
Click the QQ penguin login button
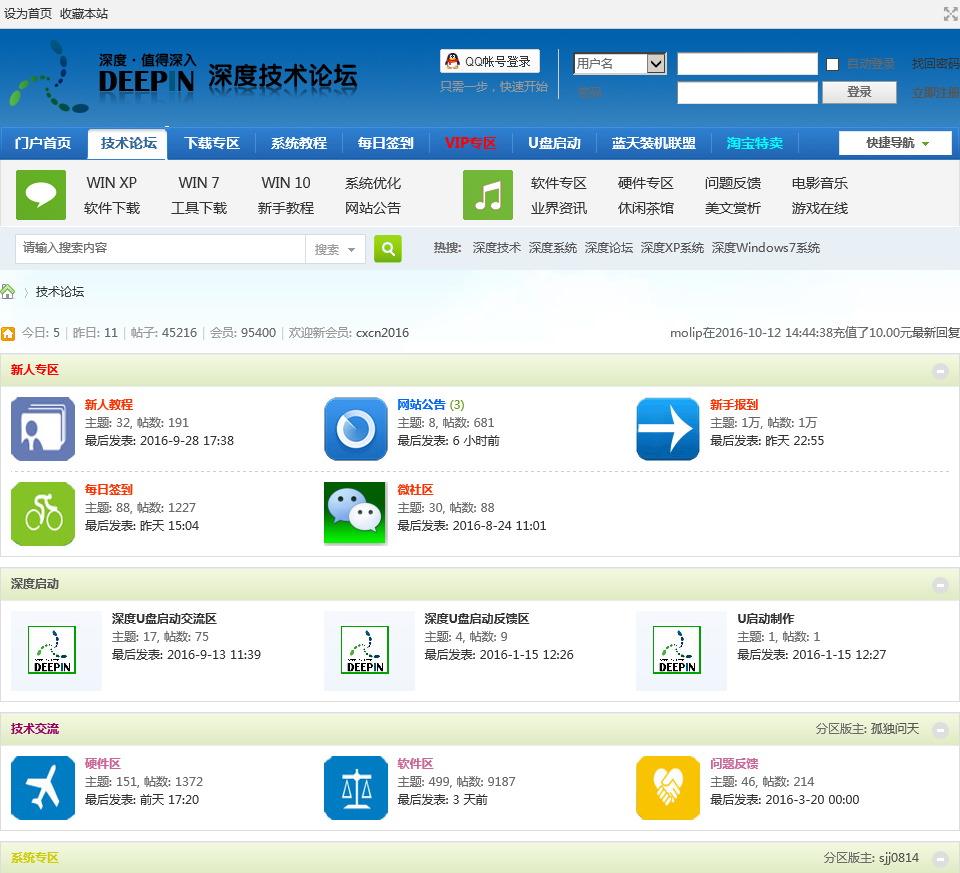[490, 61]
